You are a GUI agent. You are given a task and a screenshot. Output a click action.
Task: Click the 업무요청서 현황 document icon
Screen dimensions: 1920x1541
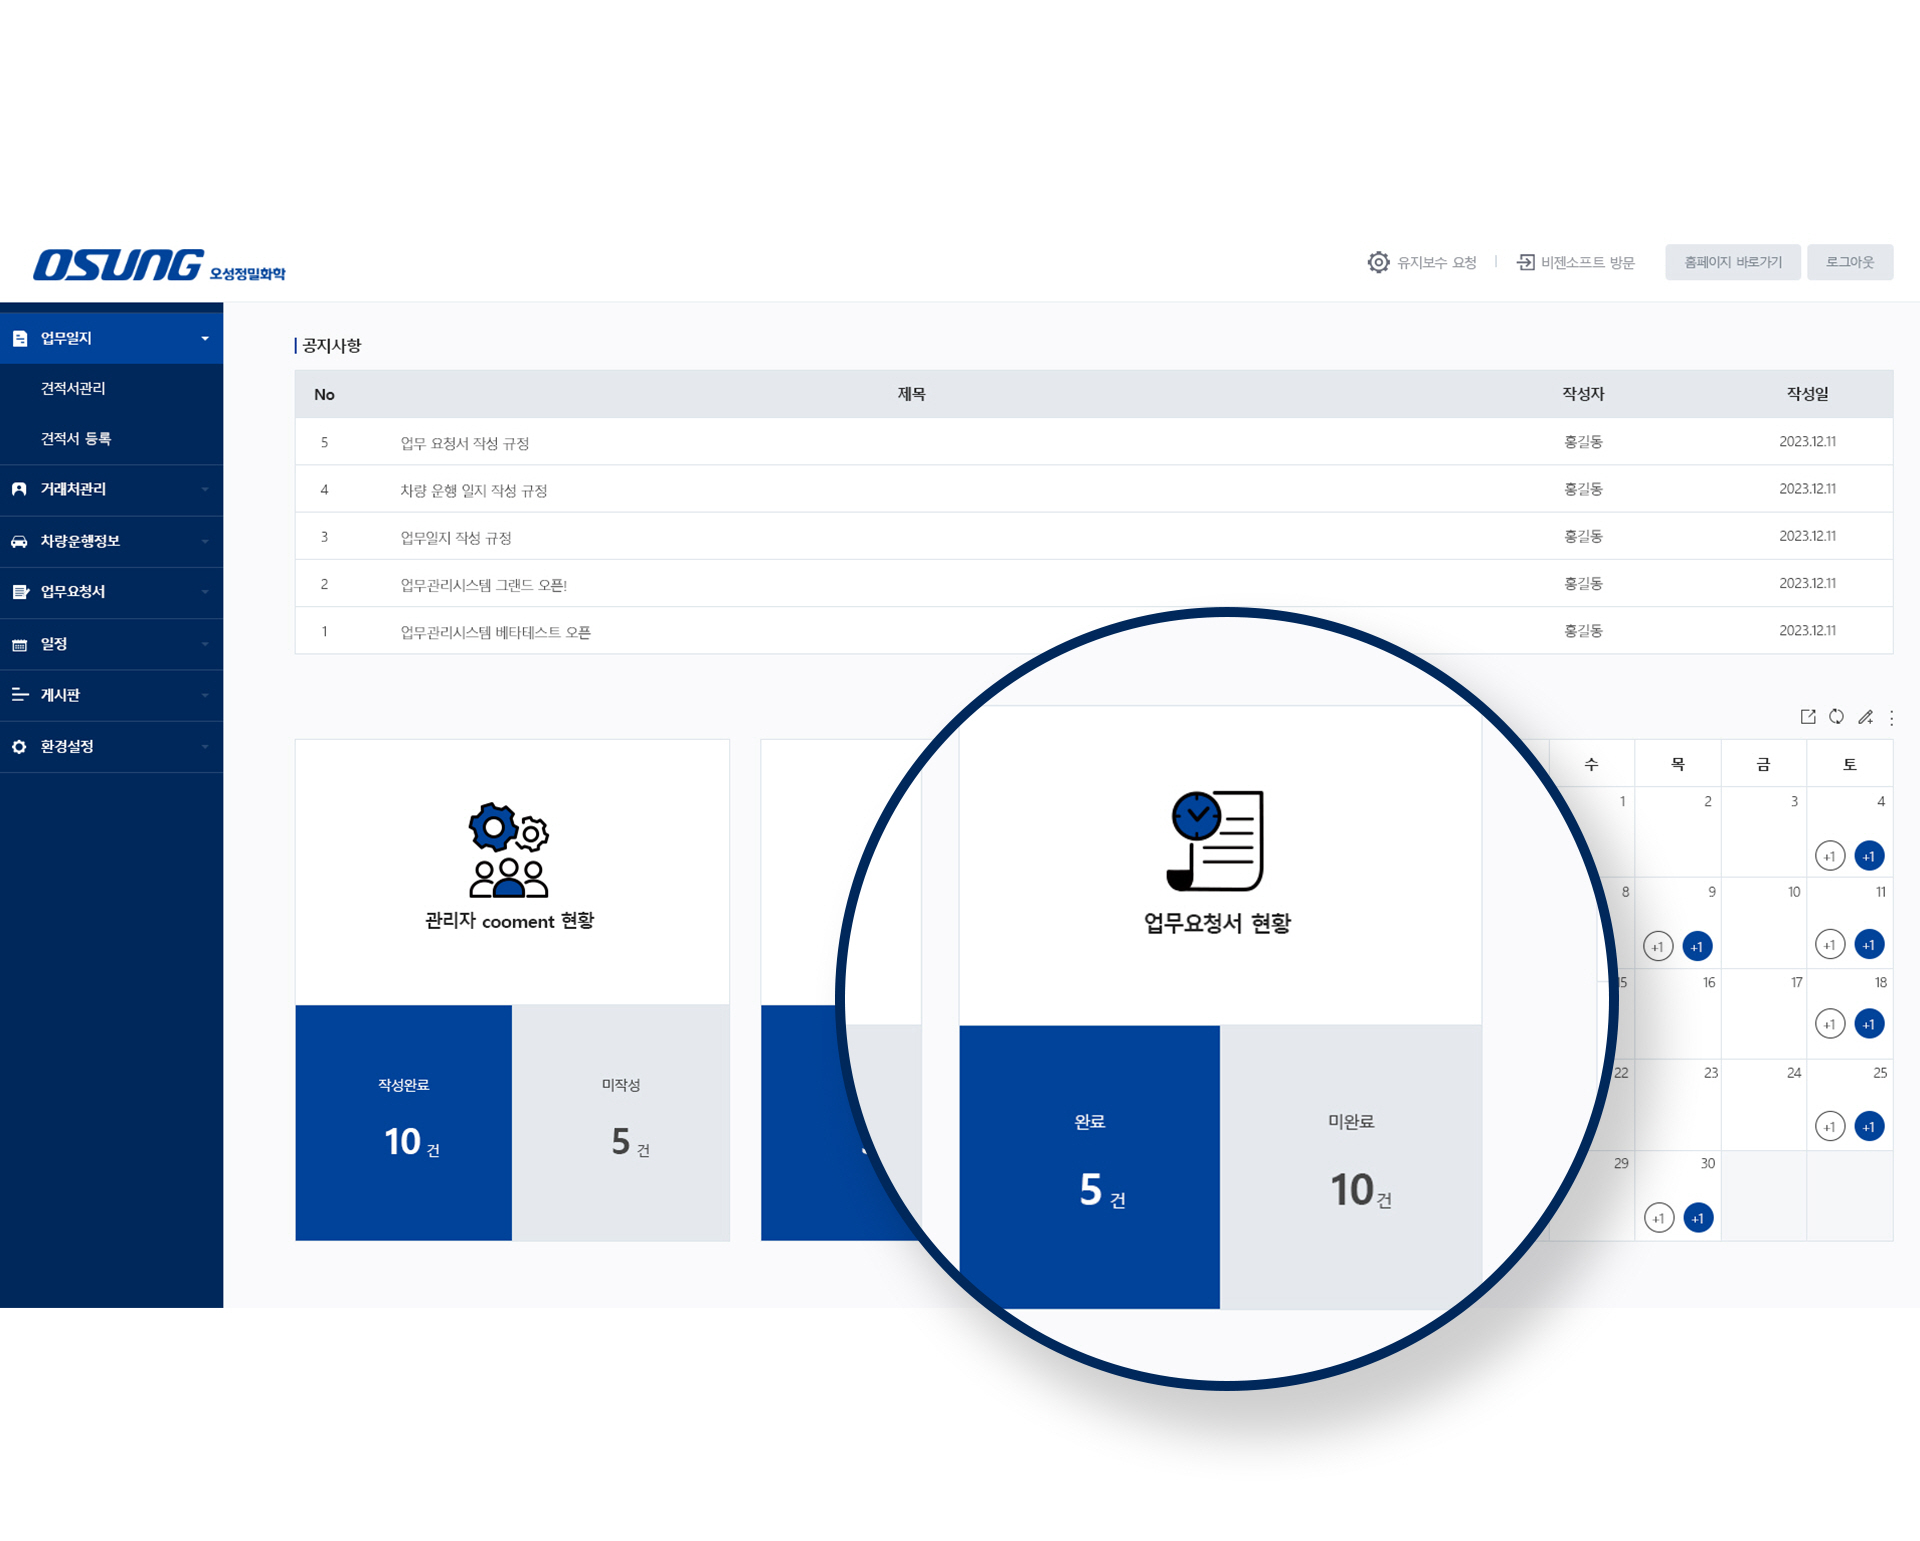[x=1216, y=840]
